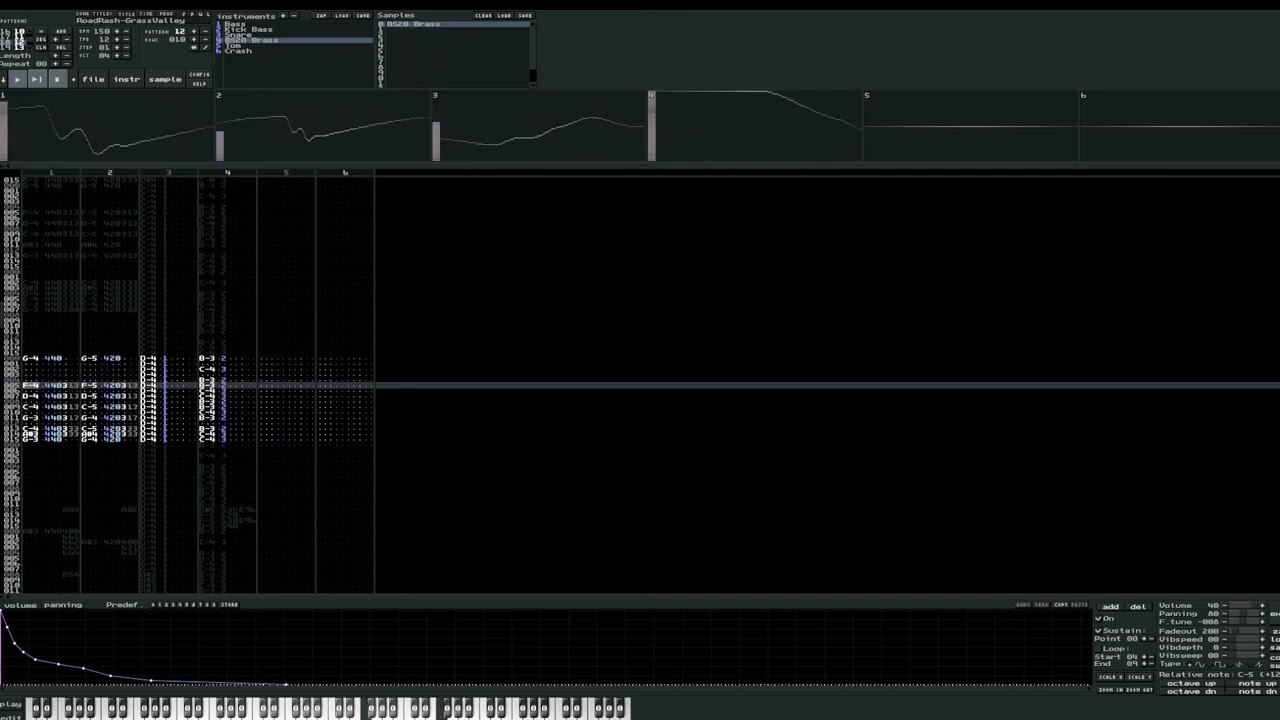
Task: Switch to the volume envelope tab
Action: (x=20, y=604)
